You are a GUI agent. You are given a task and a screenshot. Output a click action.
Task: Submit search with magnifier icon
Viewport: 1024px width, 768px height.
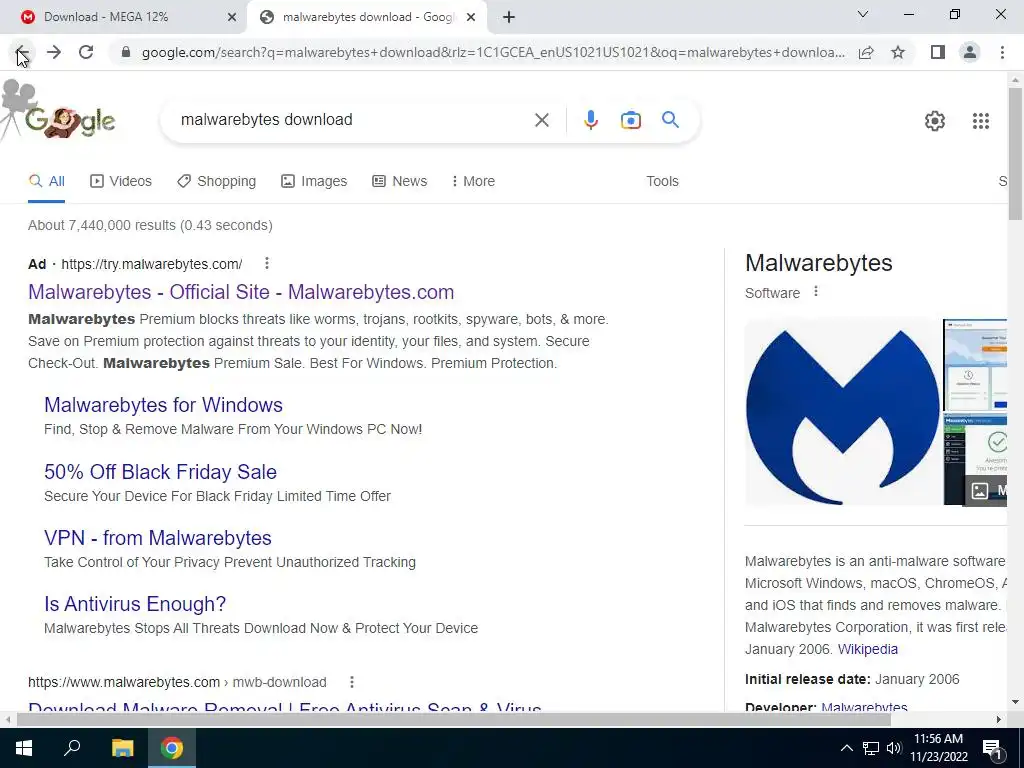click(x=670, y=120)
